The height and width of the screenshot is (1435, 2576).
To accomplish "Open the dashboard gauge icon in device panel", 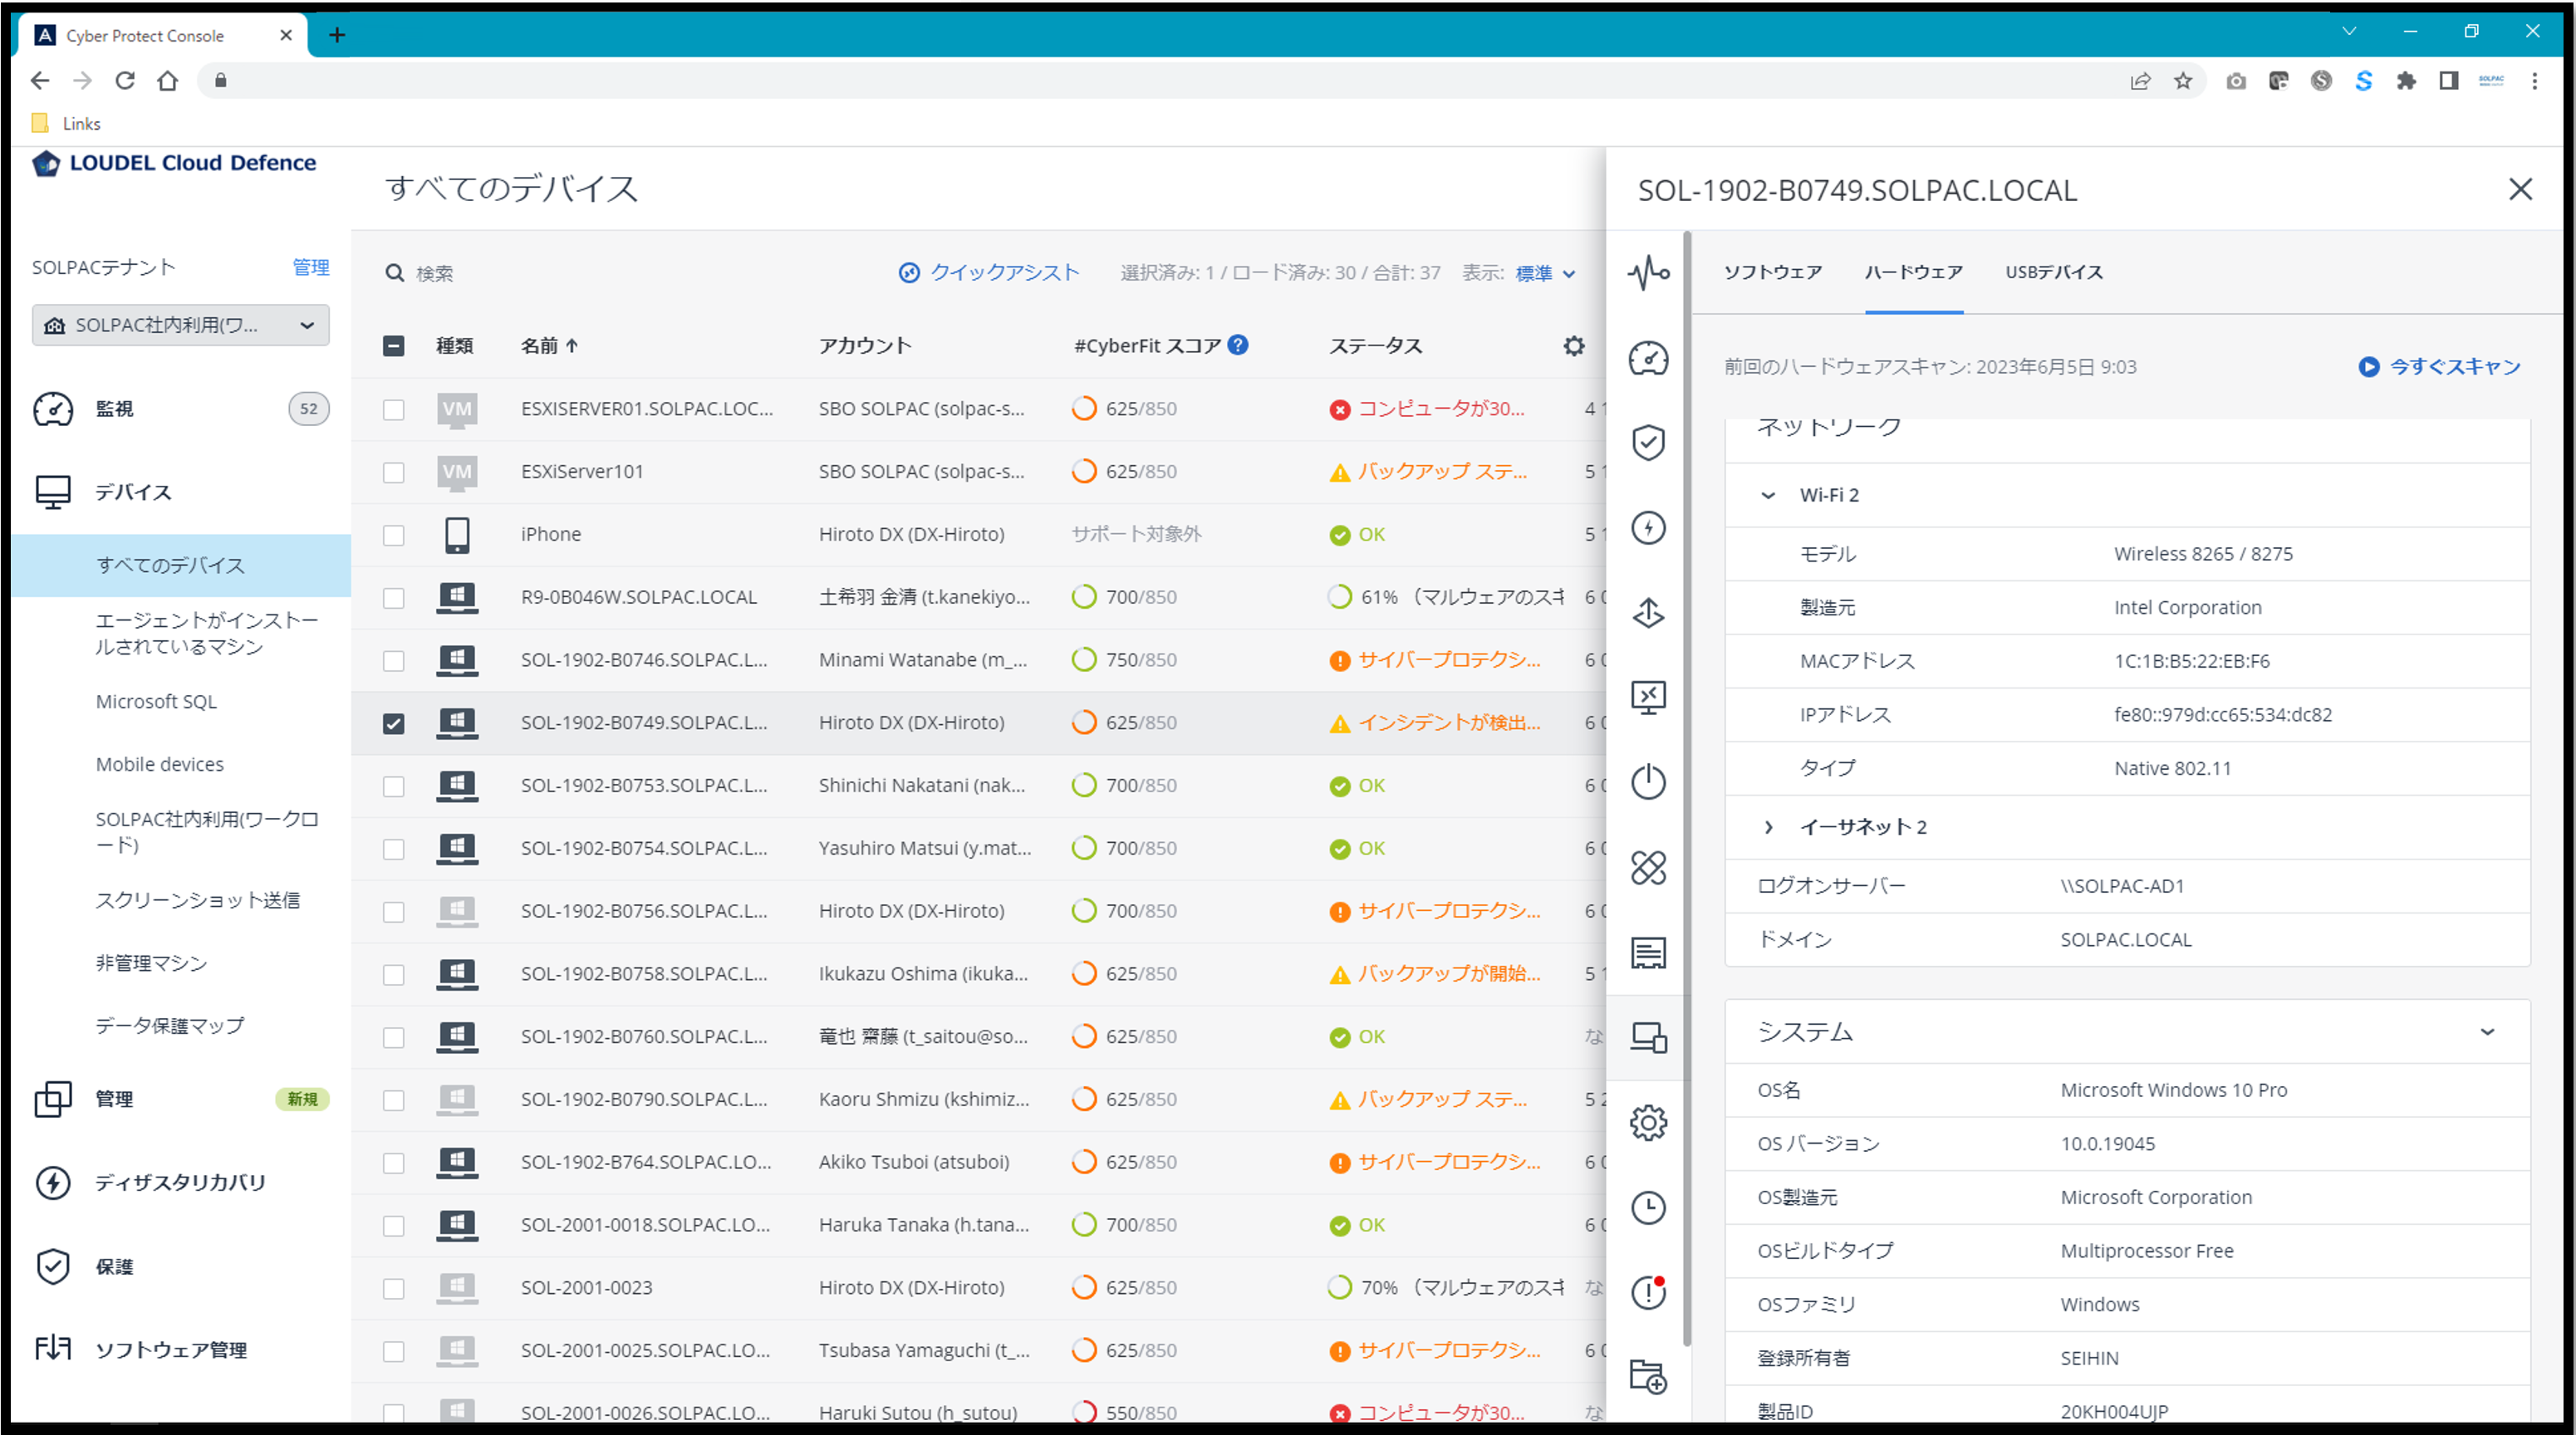I will (1648, 358).
